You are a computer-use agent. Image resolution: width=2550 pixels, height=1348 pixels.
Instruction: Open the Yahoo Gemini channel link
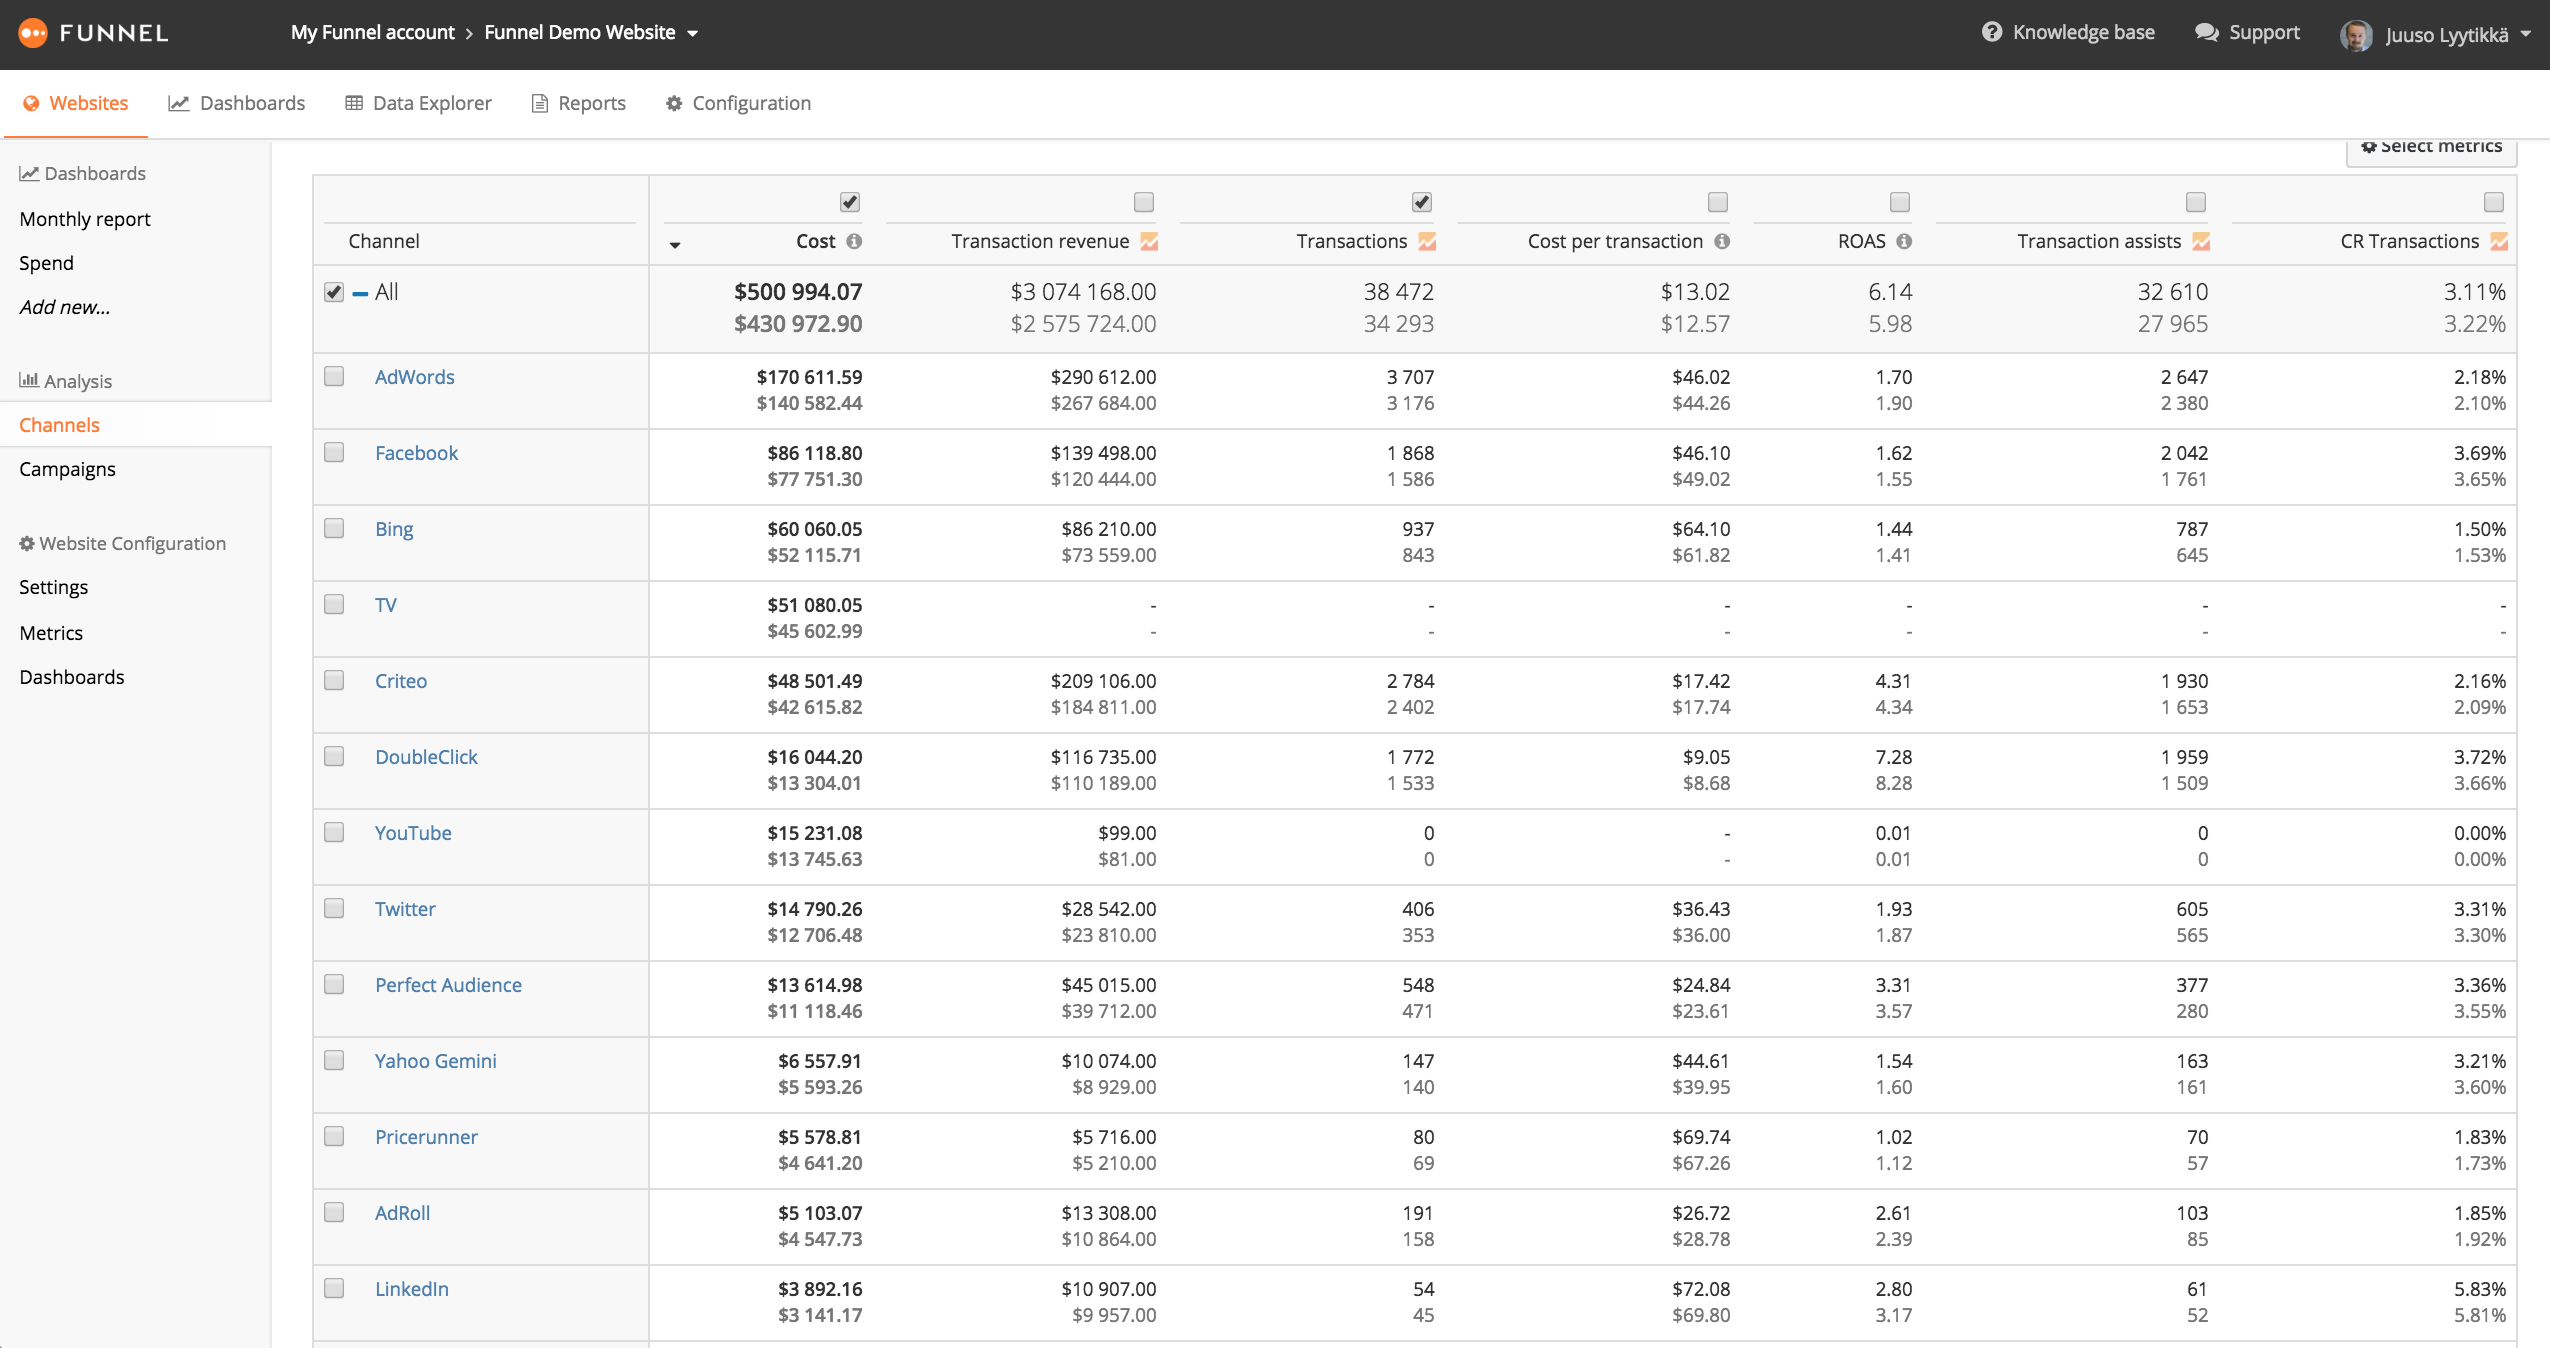[x=435, y=1061]
